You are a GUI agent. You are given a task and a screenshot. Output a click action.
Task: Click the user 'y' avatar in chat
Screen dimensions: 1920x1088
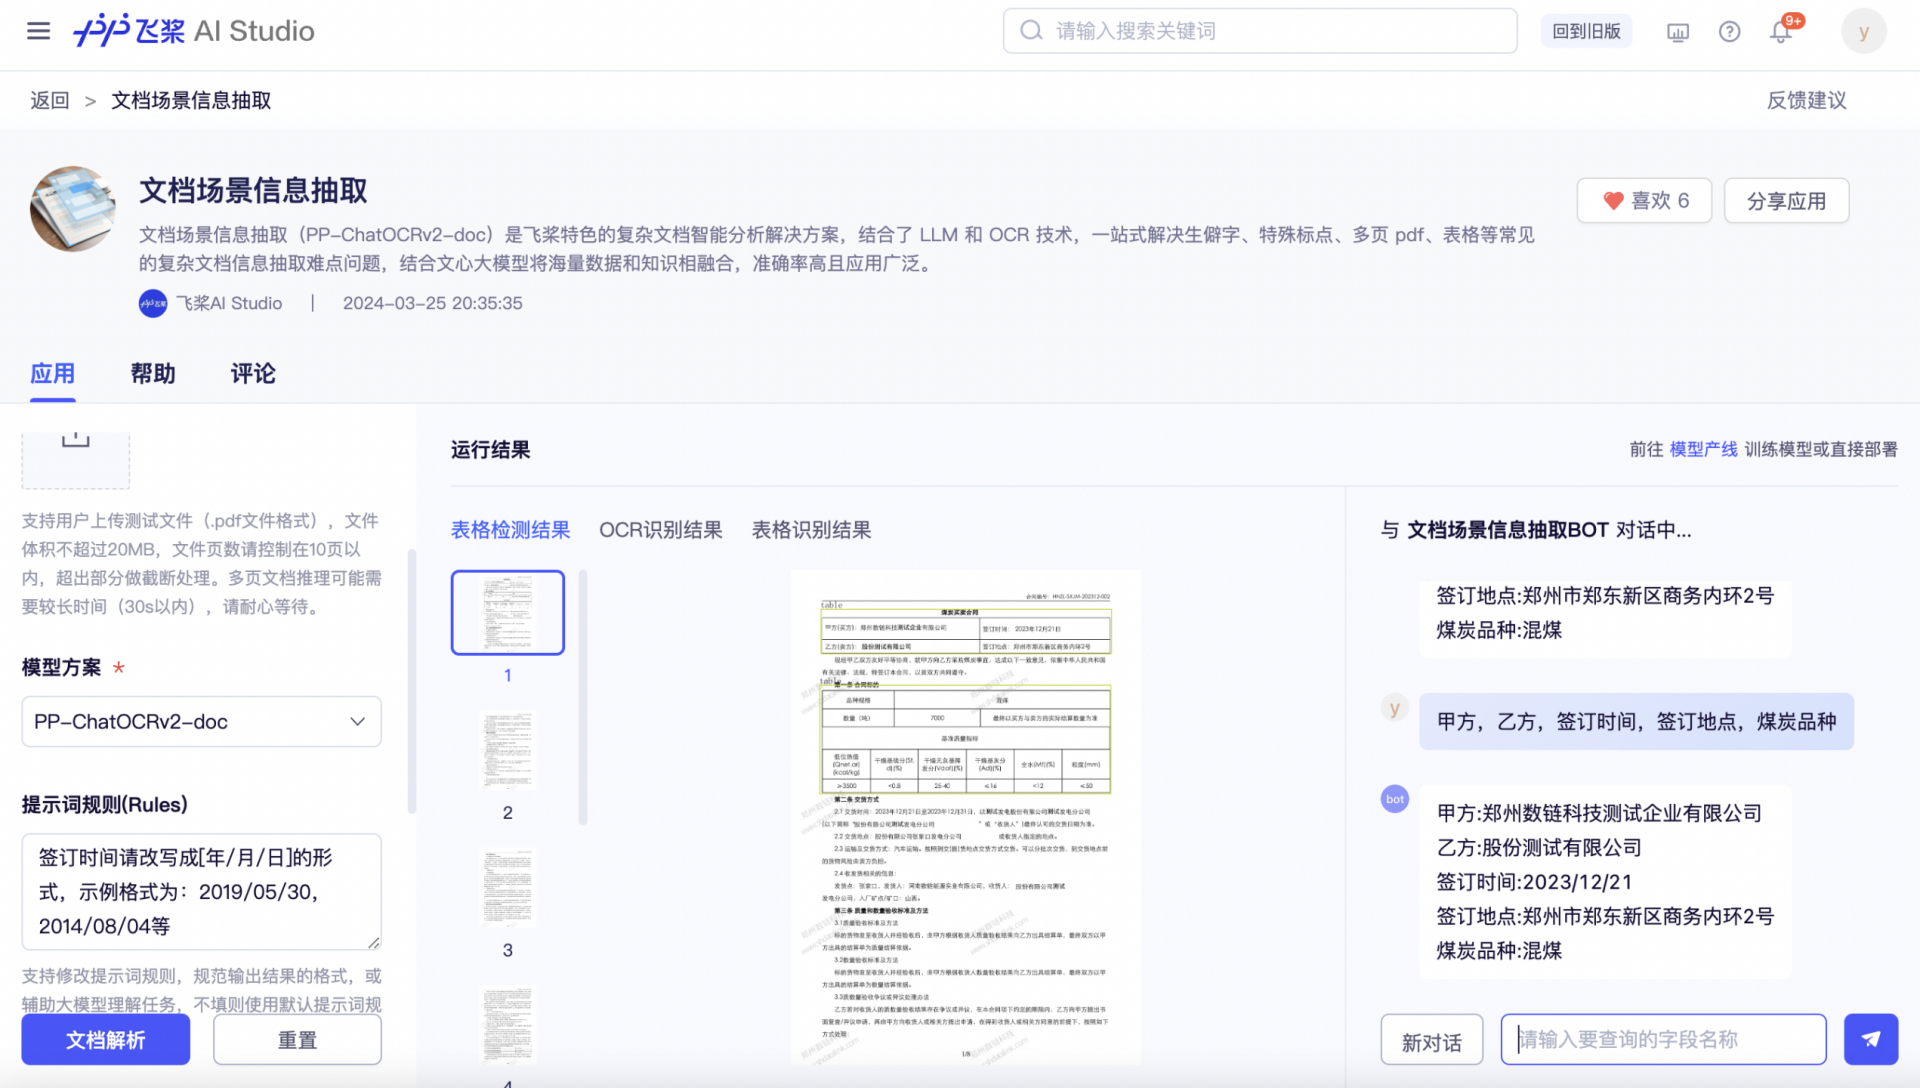[1394, 708]
